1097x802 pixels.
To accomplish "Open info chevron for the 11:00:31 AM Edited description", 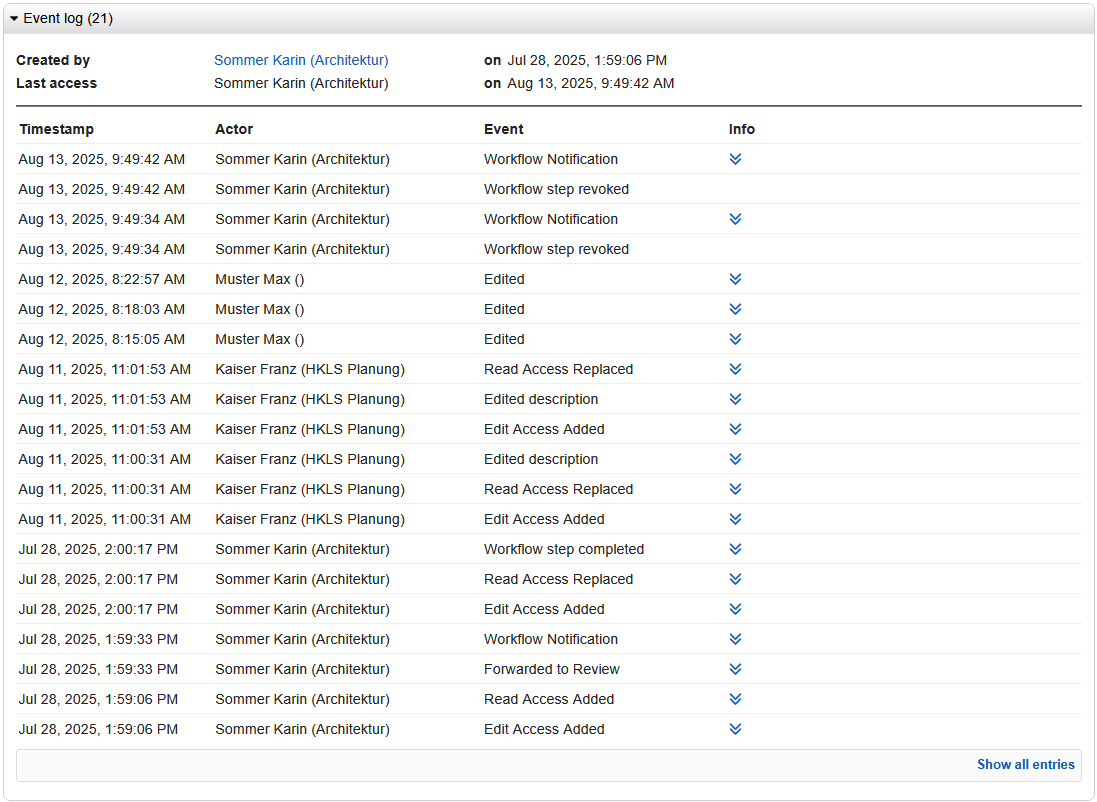I will 735,459.
